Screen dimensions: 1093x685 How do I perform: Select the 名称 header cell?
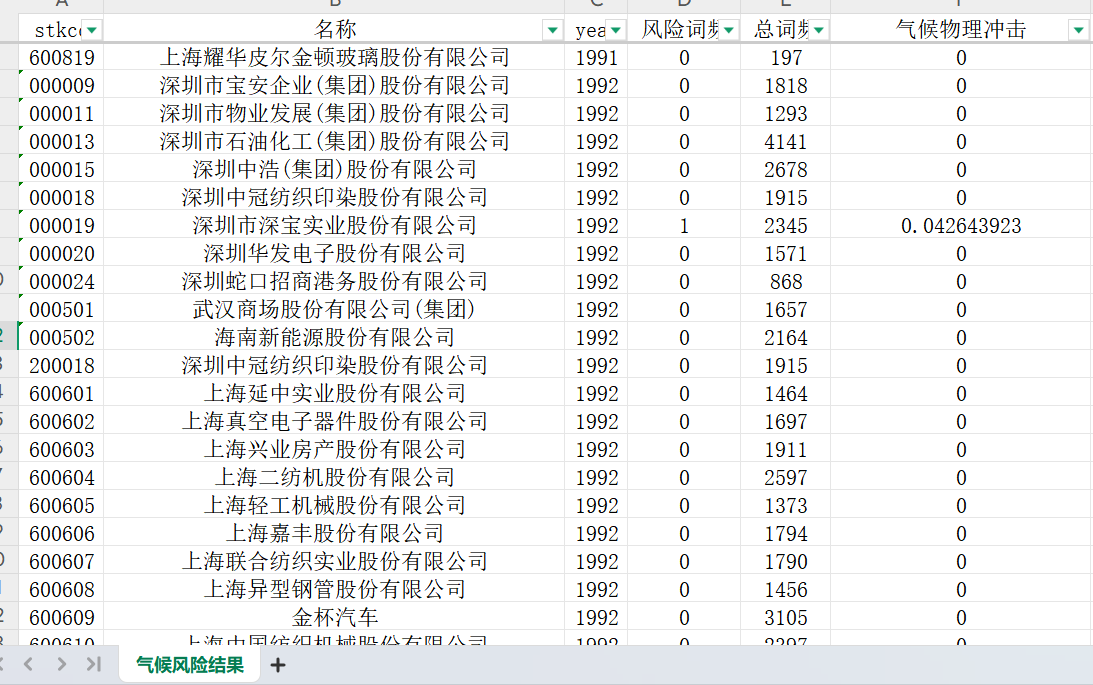point(334,29)
